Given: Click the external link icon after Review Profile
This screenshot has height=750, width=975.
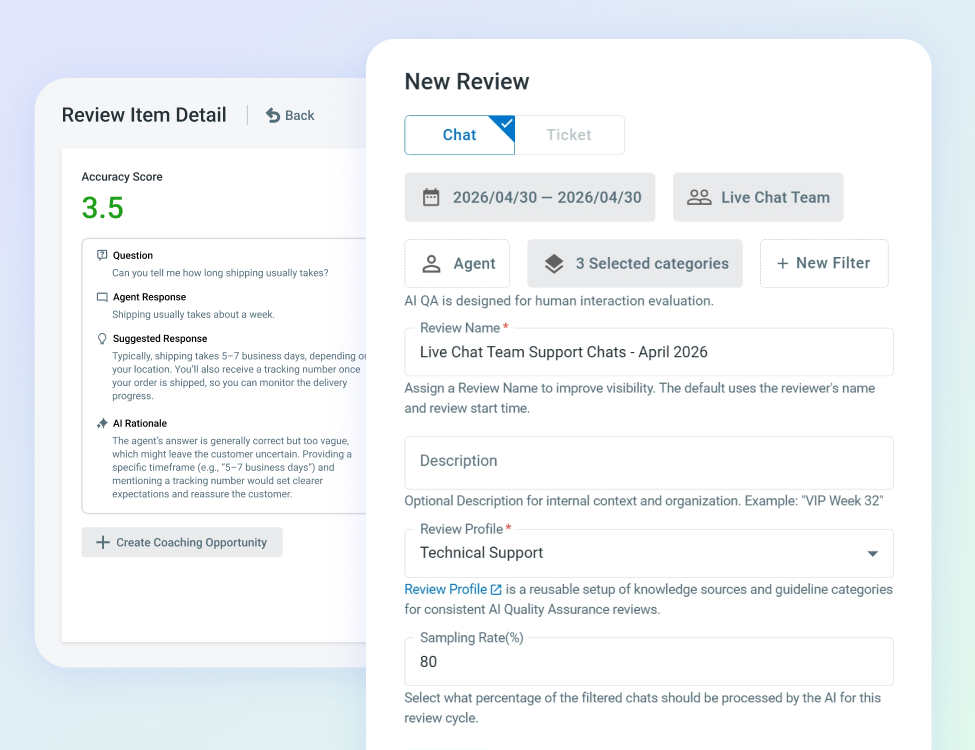Looking at the screenshot, I should (496, 590).
